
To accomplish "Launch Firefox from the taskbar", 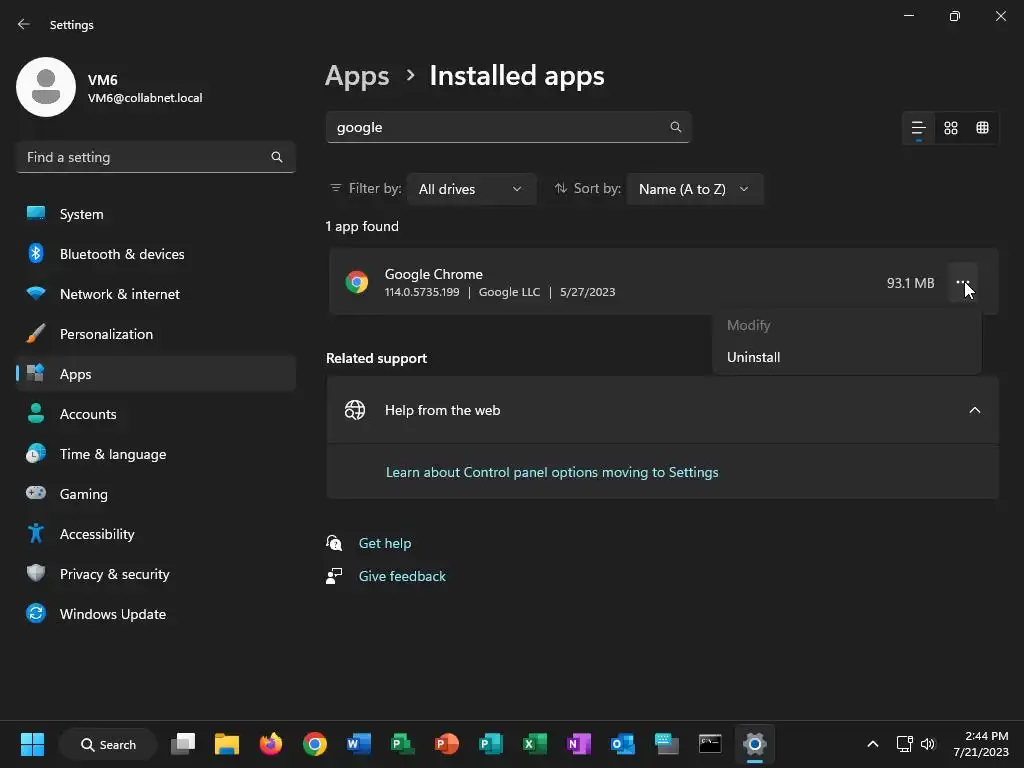I will coord(270,744).
